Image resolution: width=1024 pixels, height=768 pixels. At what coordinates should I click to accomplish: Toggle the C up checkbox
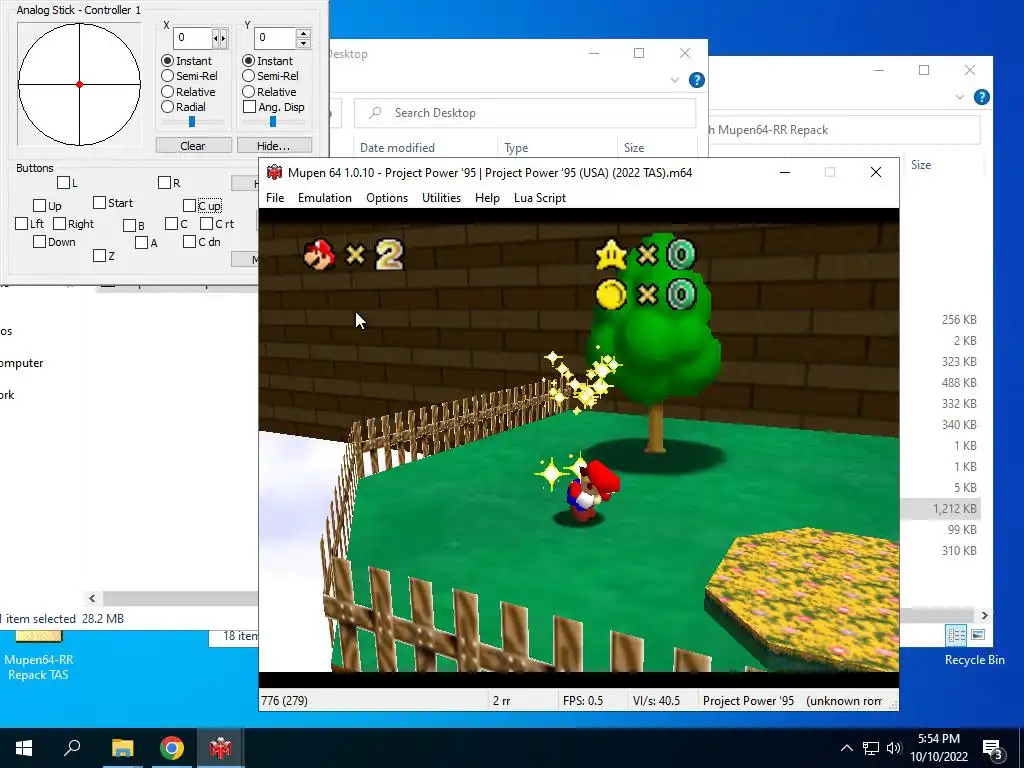click(189, 206)
